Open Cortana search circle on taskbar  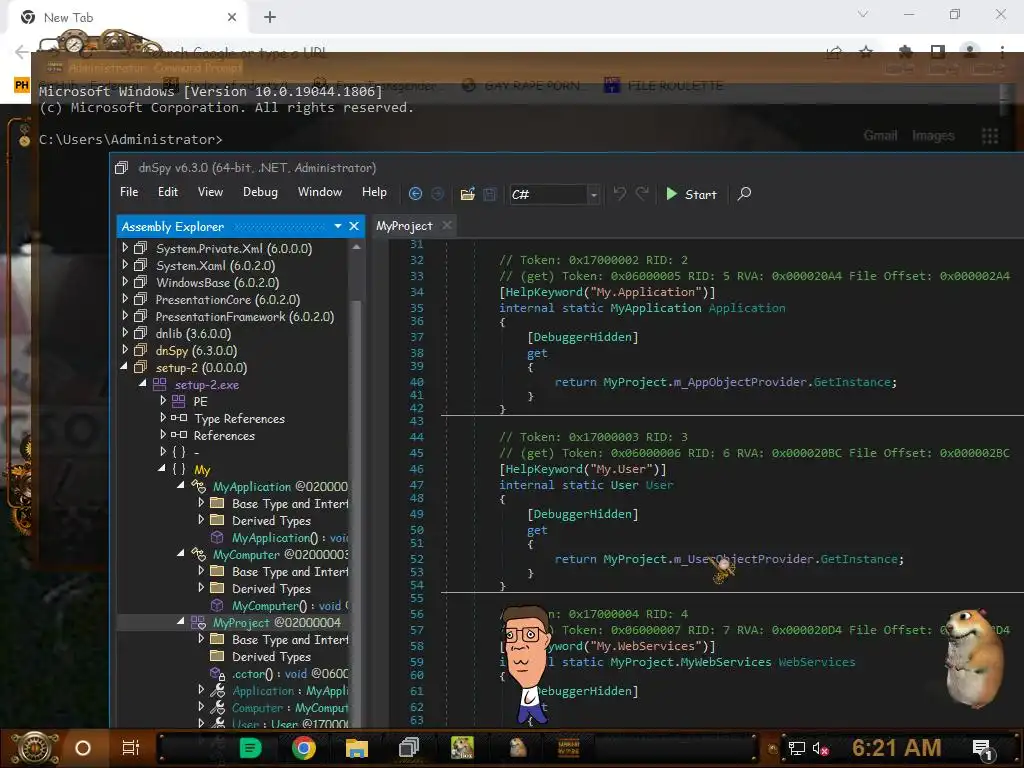pos(83,748)
